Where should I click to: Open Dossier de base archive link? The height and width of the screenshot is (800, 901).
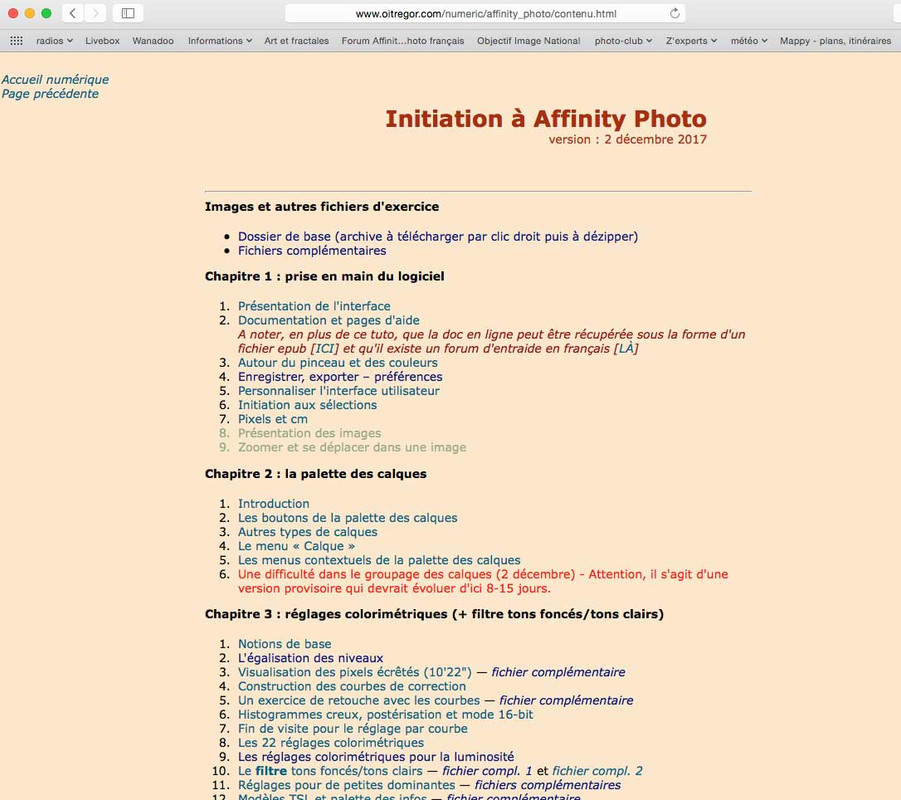(438, 236)
